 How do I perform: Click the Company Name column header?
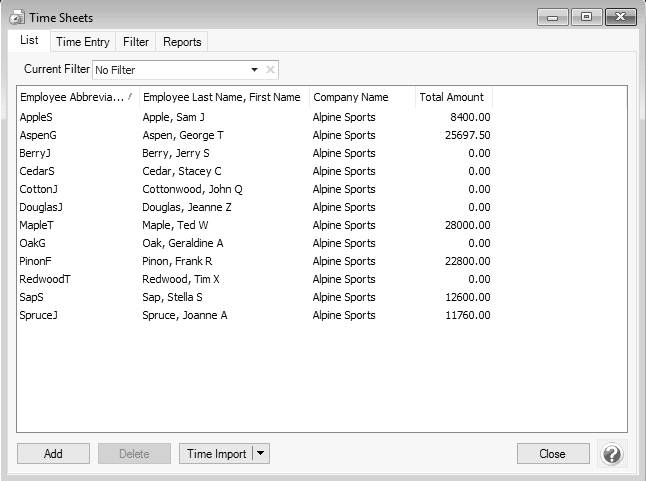[351, 97]
